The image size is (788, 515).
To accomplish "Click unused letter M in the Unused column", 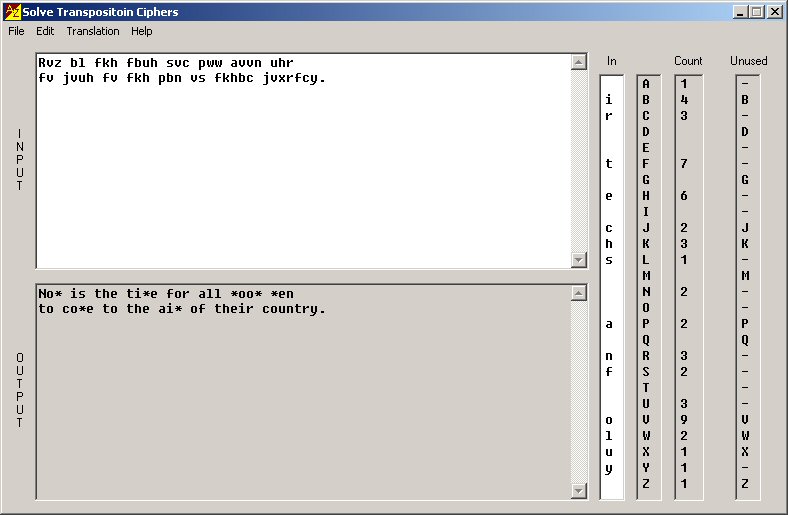I will pyautogui.click(x=745, y=275).
